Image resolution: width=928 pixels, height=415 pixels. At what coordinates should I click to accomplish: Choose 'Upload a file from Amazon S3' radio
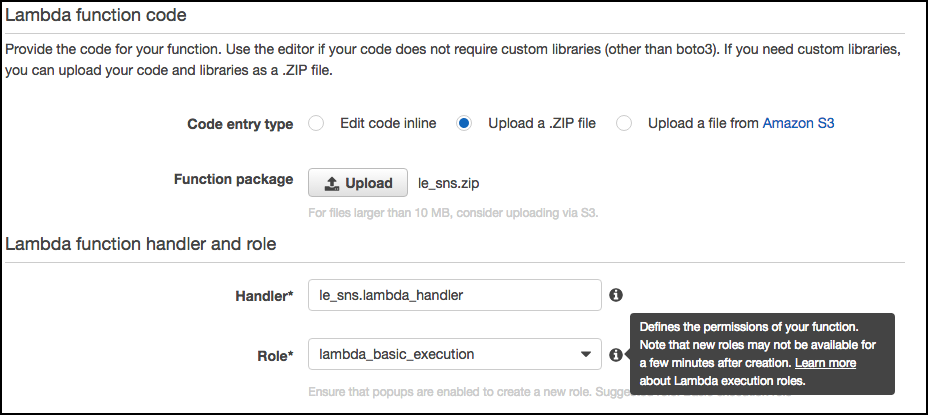(x=624, y=124)
